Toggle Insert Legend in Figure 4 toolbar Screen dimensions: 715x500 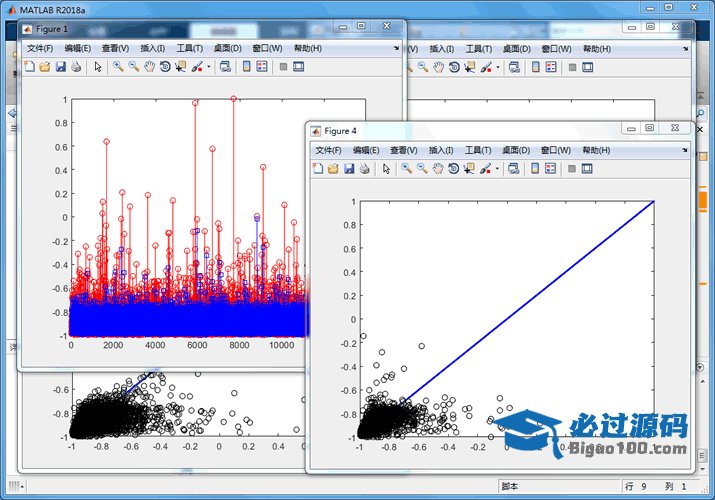pyautogui.click(x=550, y=169)
